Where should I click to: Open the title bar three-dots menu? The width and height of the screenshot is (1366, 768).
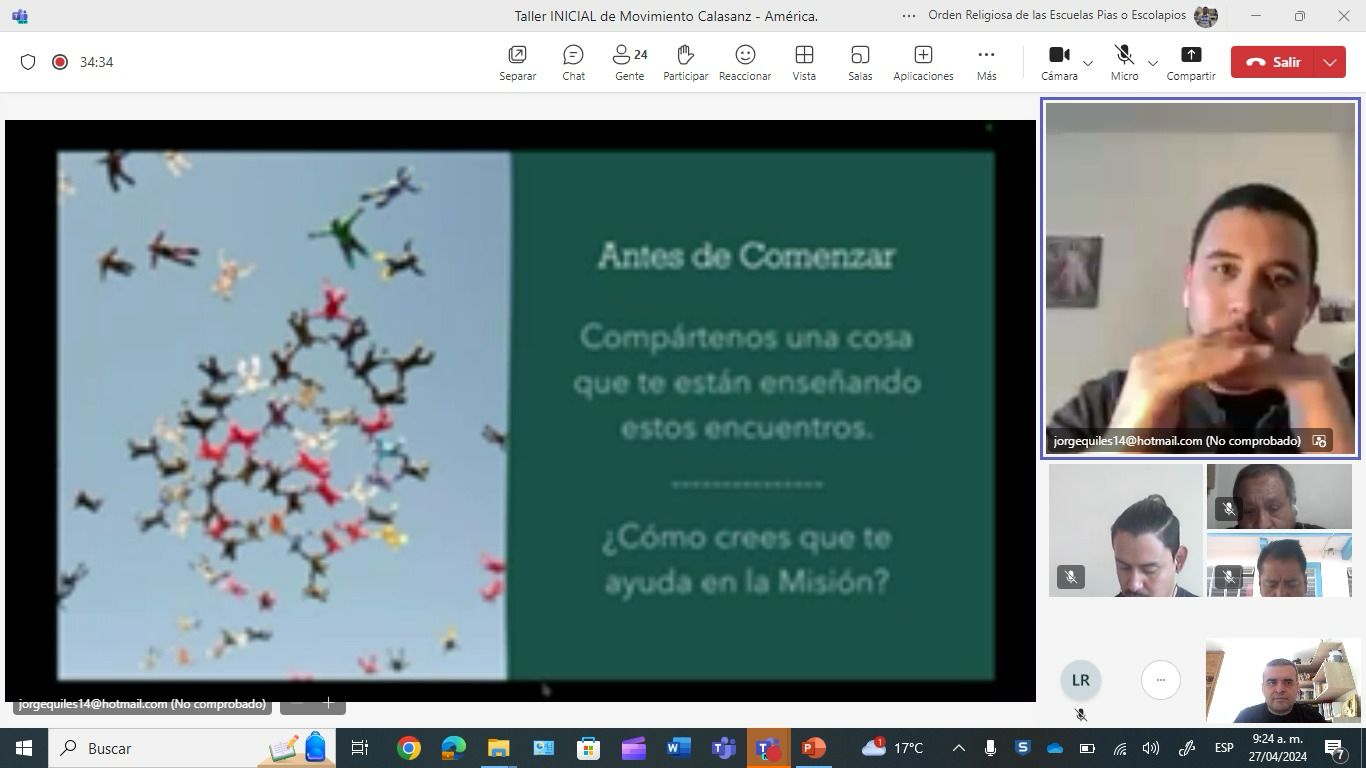pos(908,16)
